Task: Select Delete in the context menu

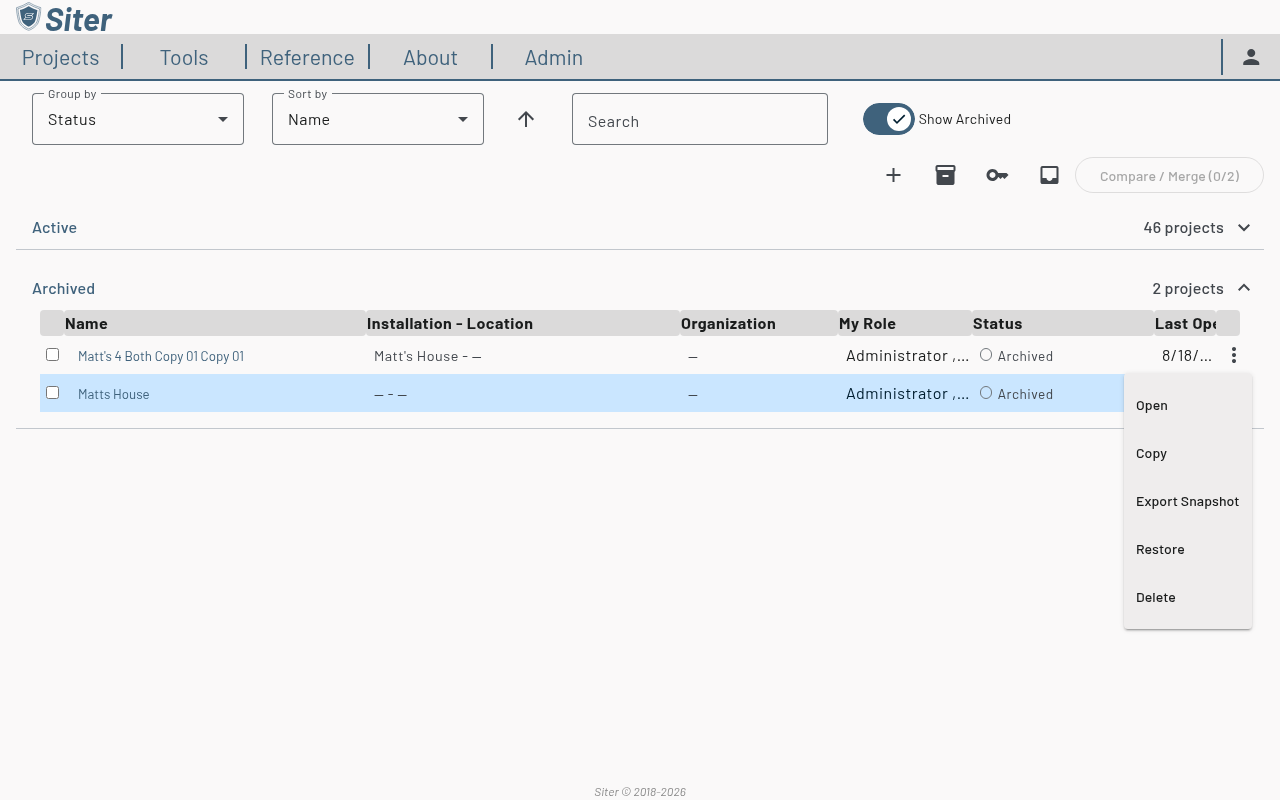Action: point(1188,597)
